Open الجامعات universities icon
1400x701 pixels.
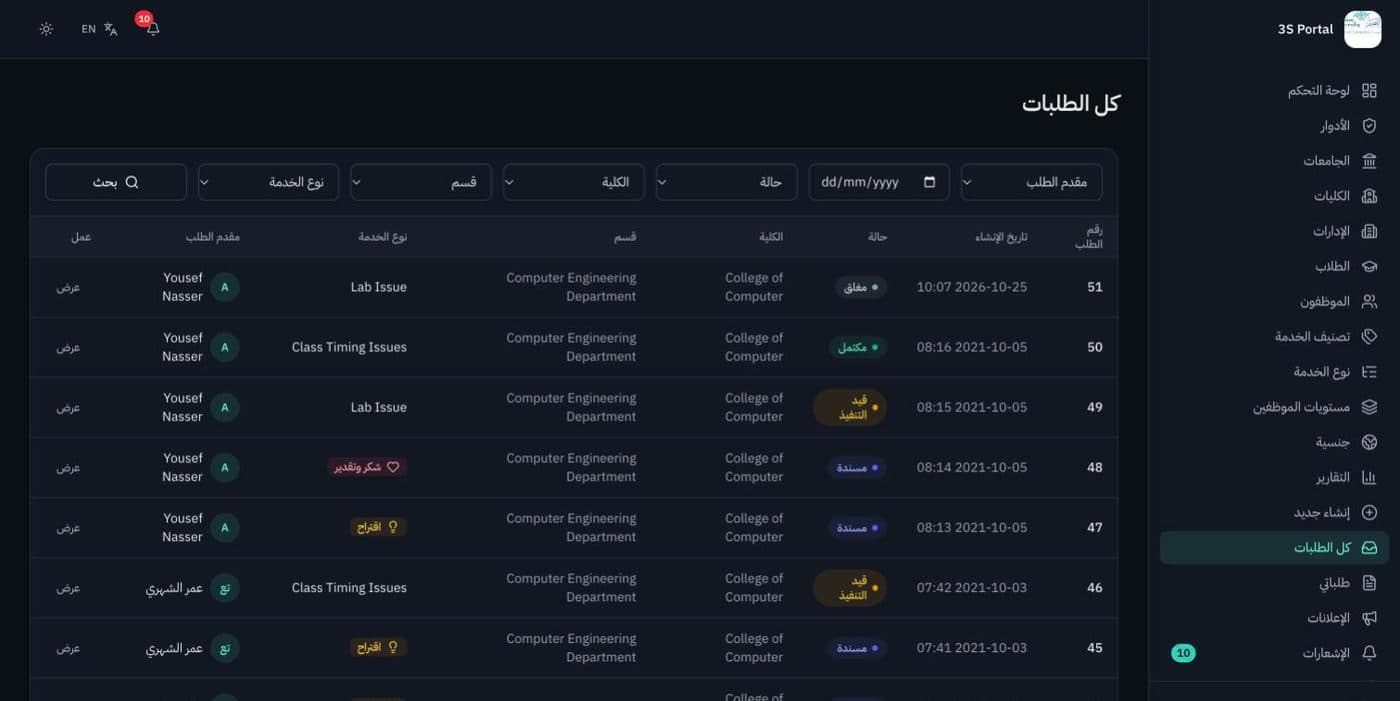pyautogui.click(x=1369, y=161)
